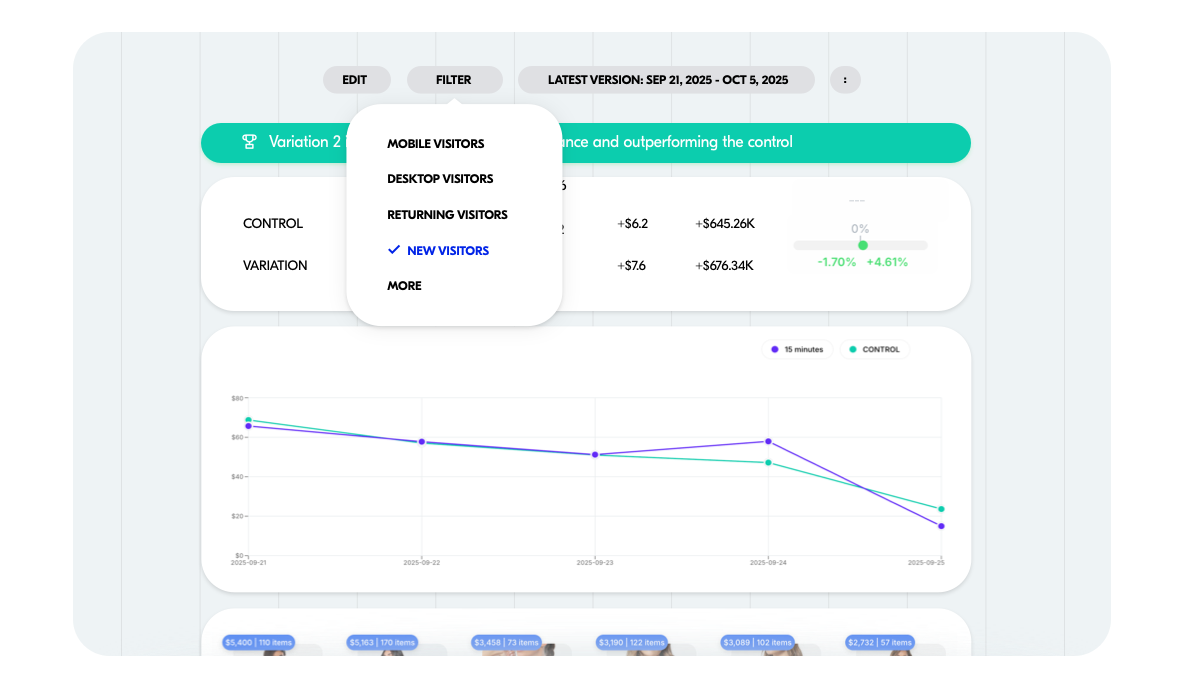Click the purple dot in the 15 minutes legend
1190x690 pixels.
[775, 350]
